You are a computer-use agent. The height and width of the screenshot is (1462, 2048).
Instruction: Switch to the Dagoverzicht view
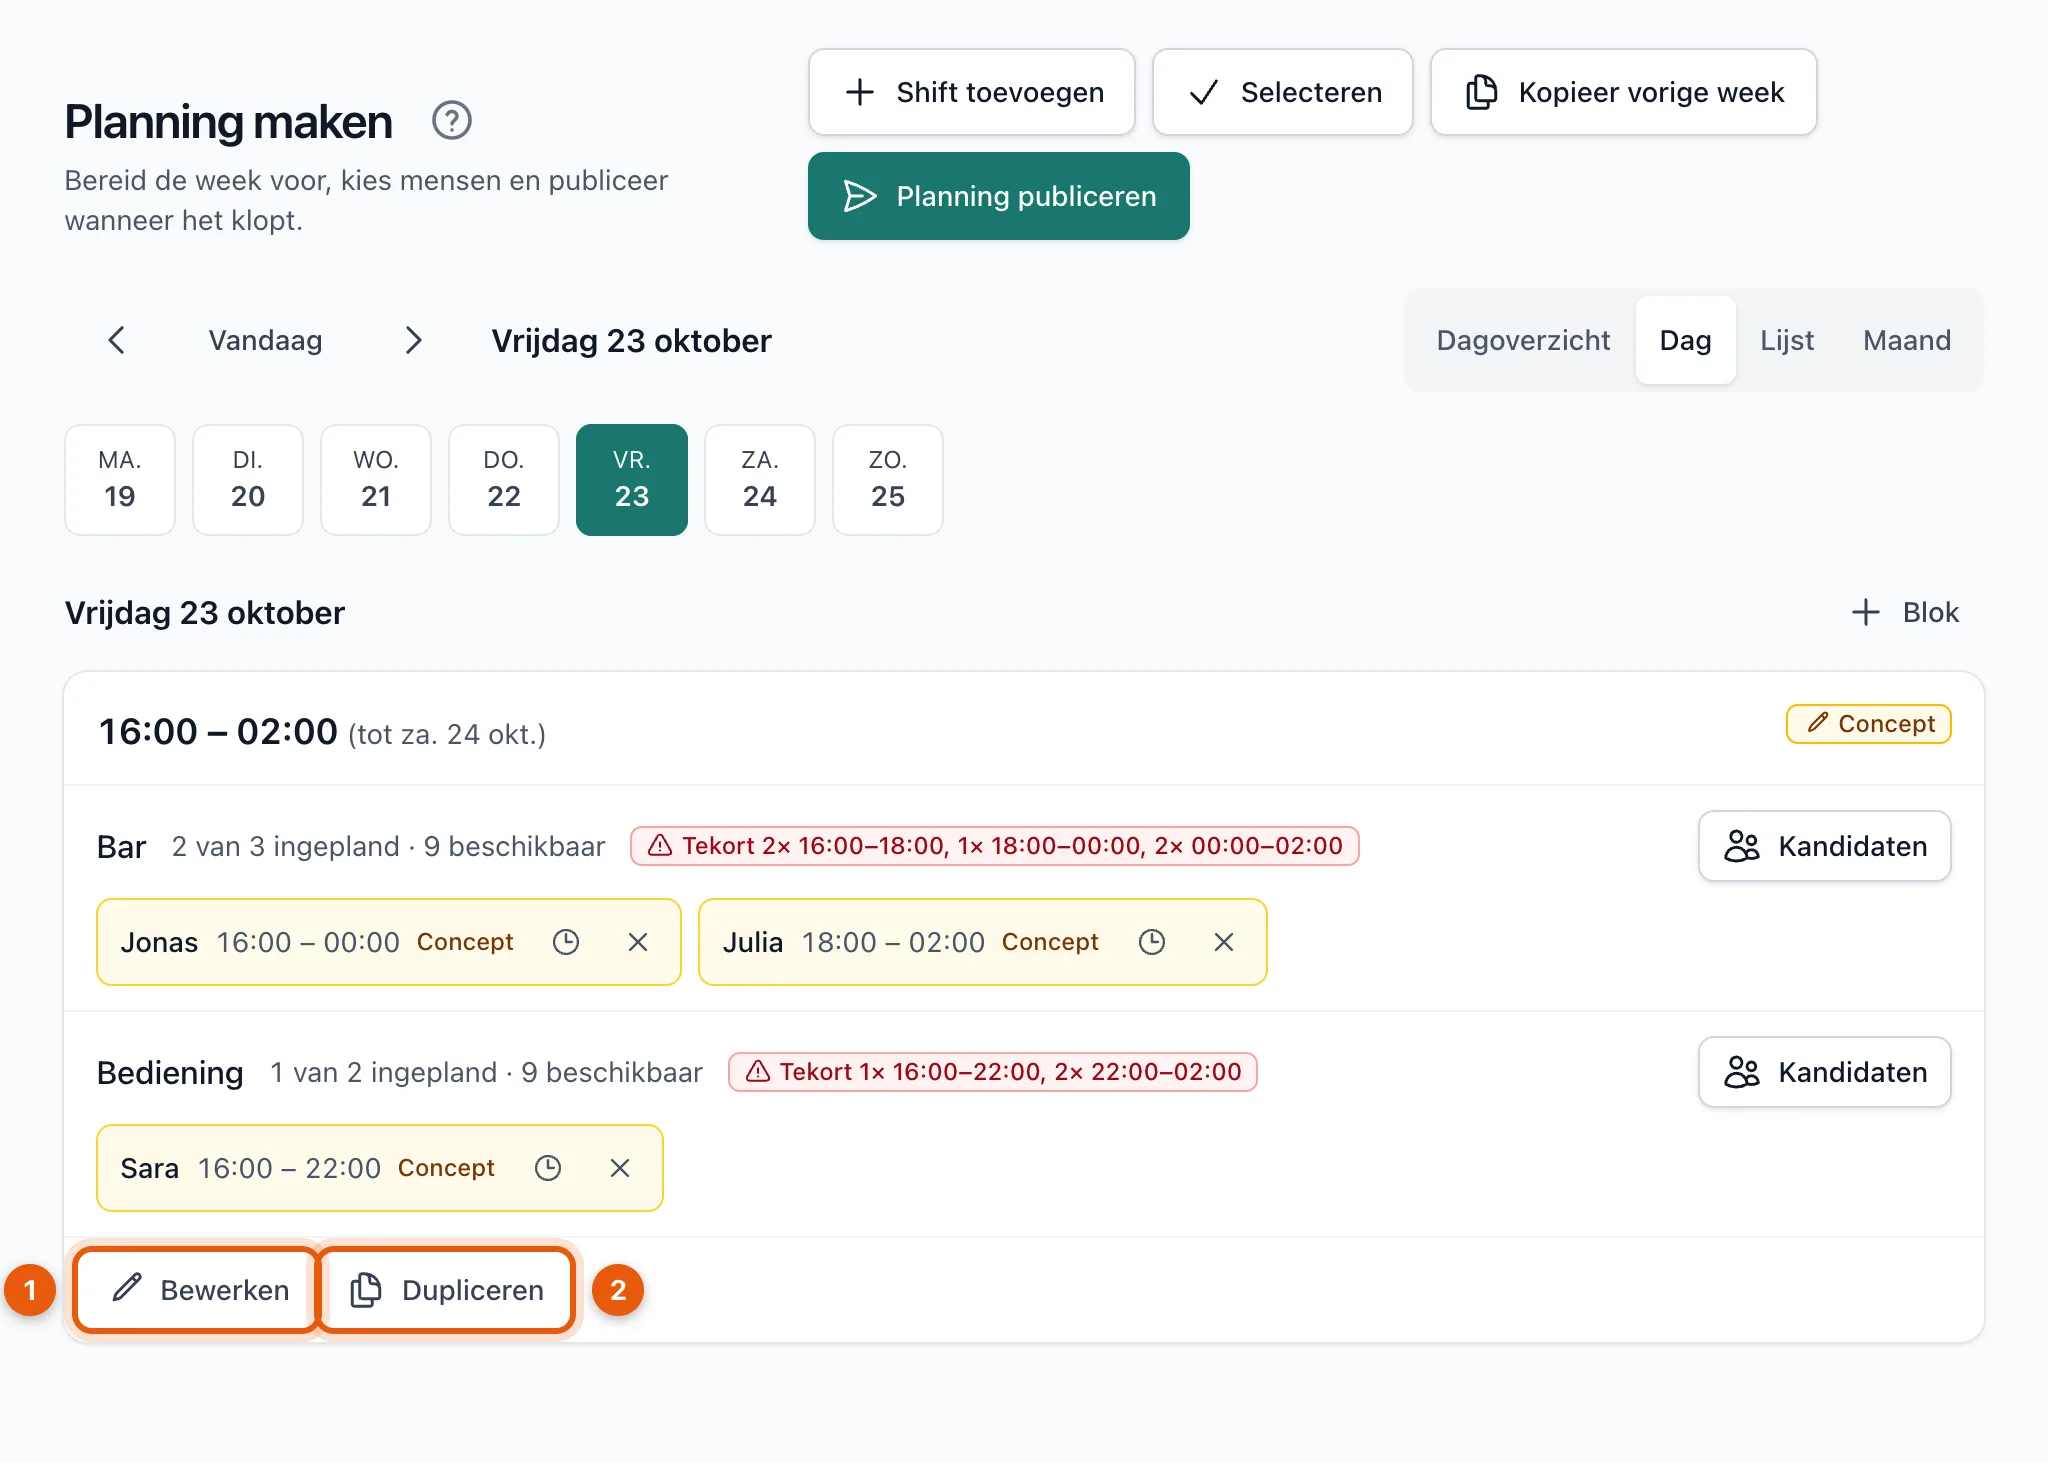click(1523, 340)
